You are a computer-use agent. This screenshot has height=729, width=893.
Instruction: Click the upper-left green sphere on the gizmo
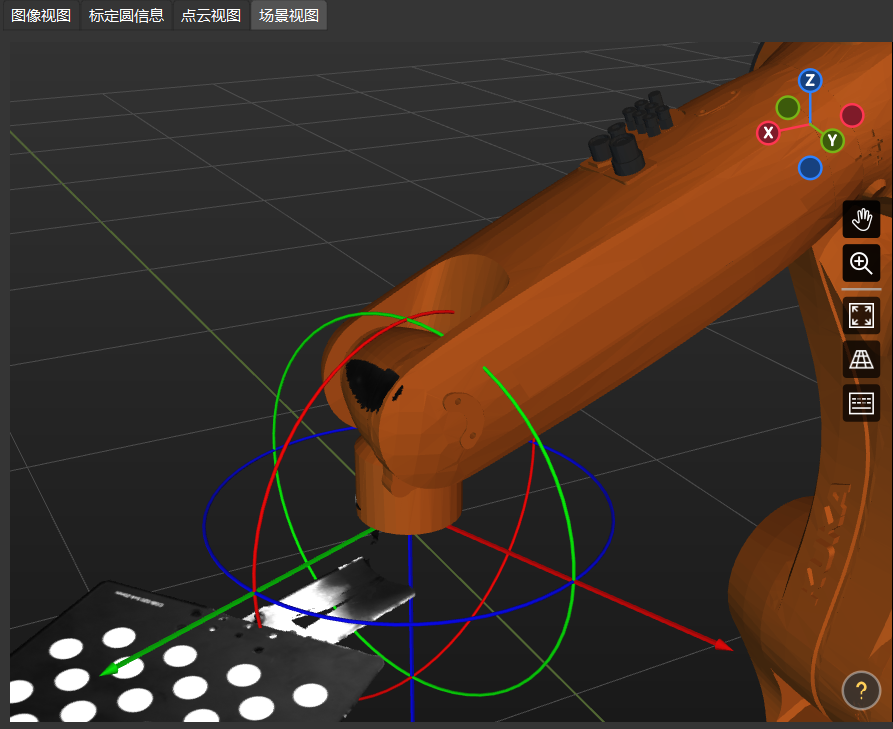coord(789,107)
